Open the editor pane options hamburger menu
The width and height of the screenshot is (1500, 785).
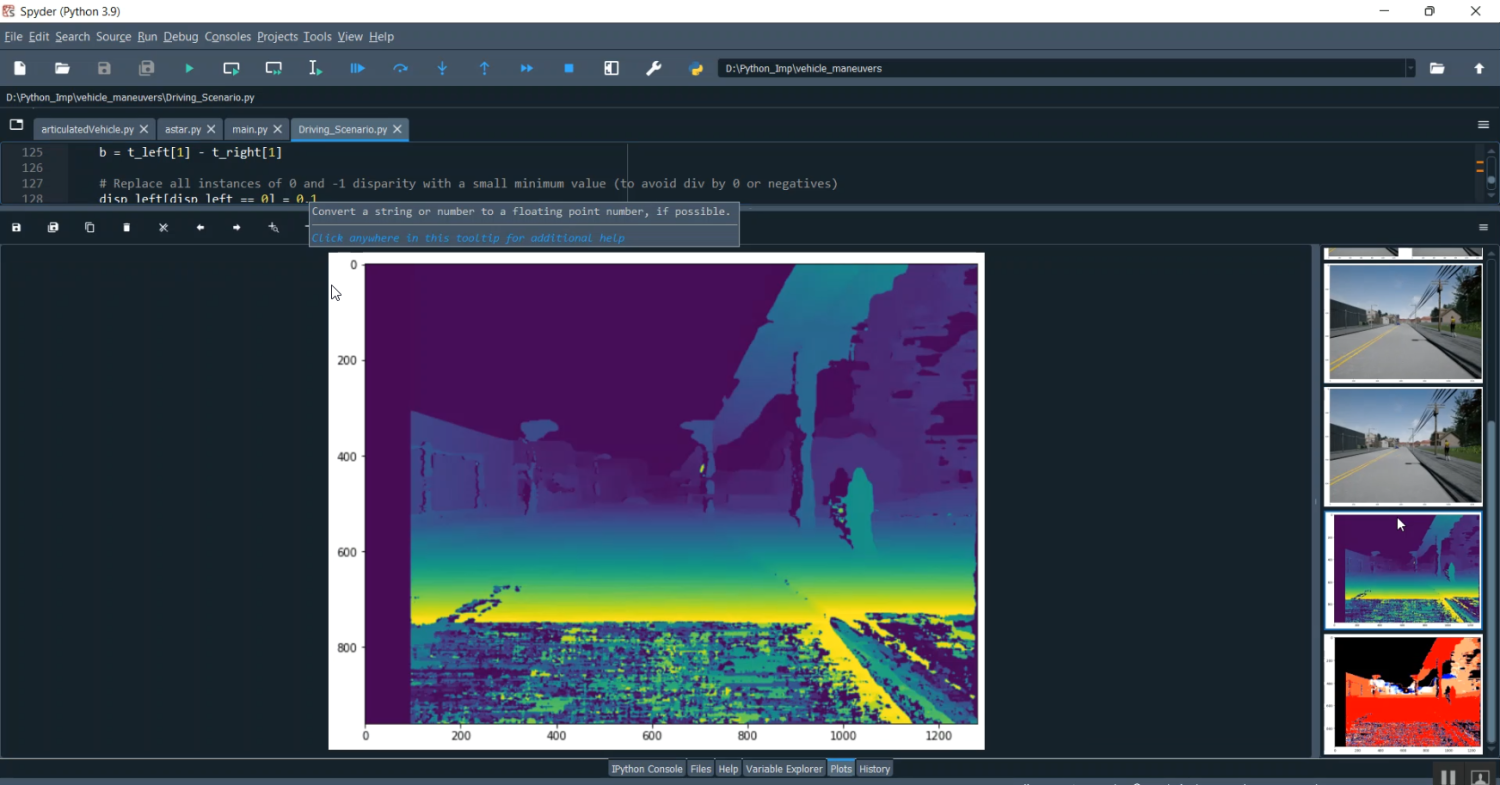coord(1483,125)
